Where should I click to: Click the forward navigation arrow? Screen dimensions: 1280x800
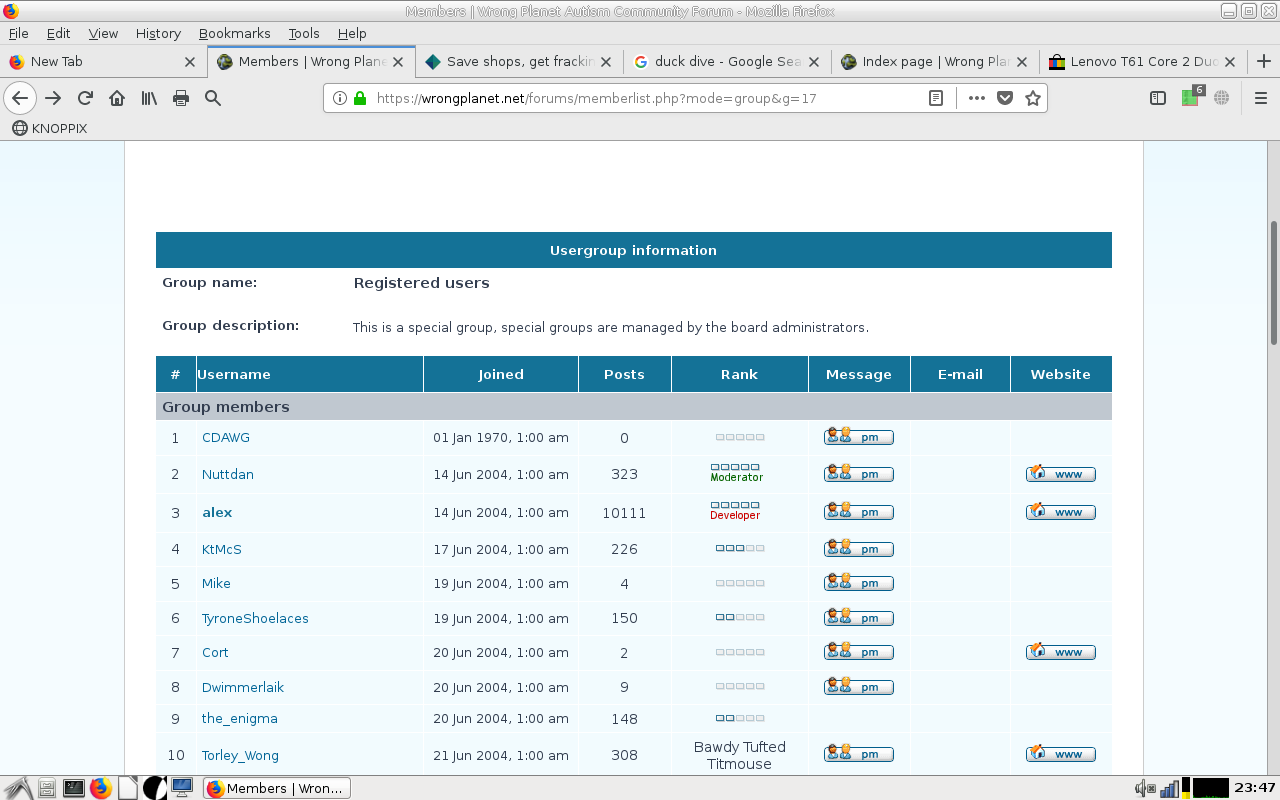click(53, 98)
